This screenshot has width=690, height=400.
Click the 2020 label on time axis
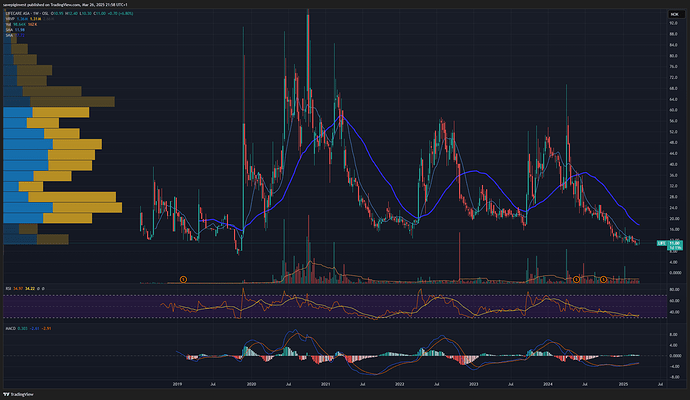[251, 382]
